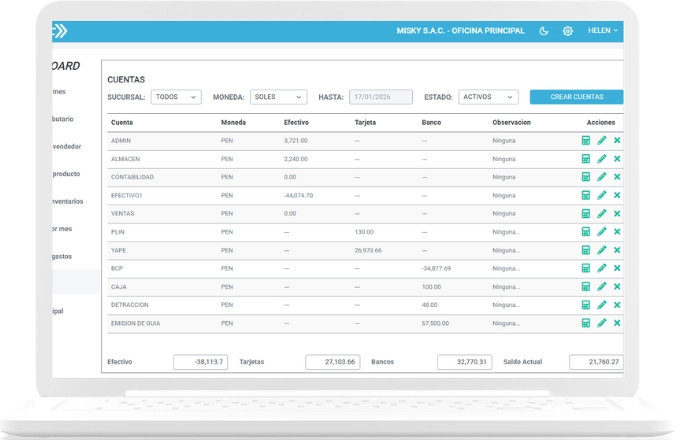Select the 'gastos' sidebar item
675x440 pixels.
pyautogui.click(x=62, y=257)
